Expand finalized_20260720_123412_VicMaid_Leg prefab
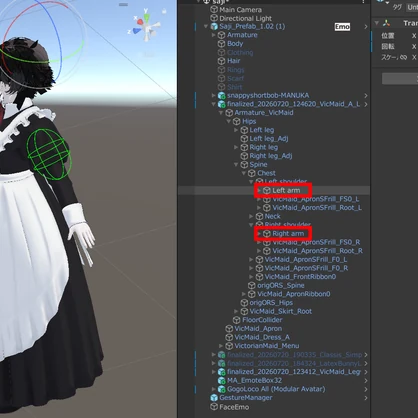This screenshot has height=418, width=418. [214, 372]
